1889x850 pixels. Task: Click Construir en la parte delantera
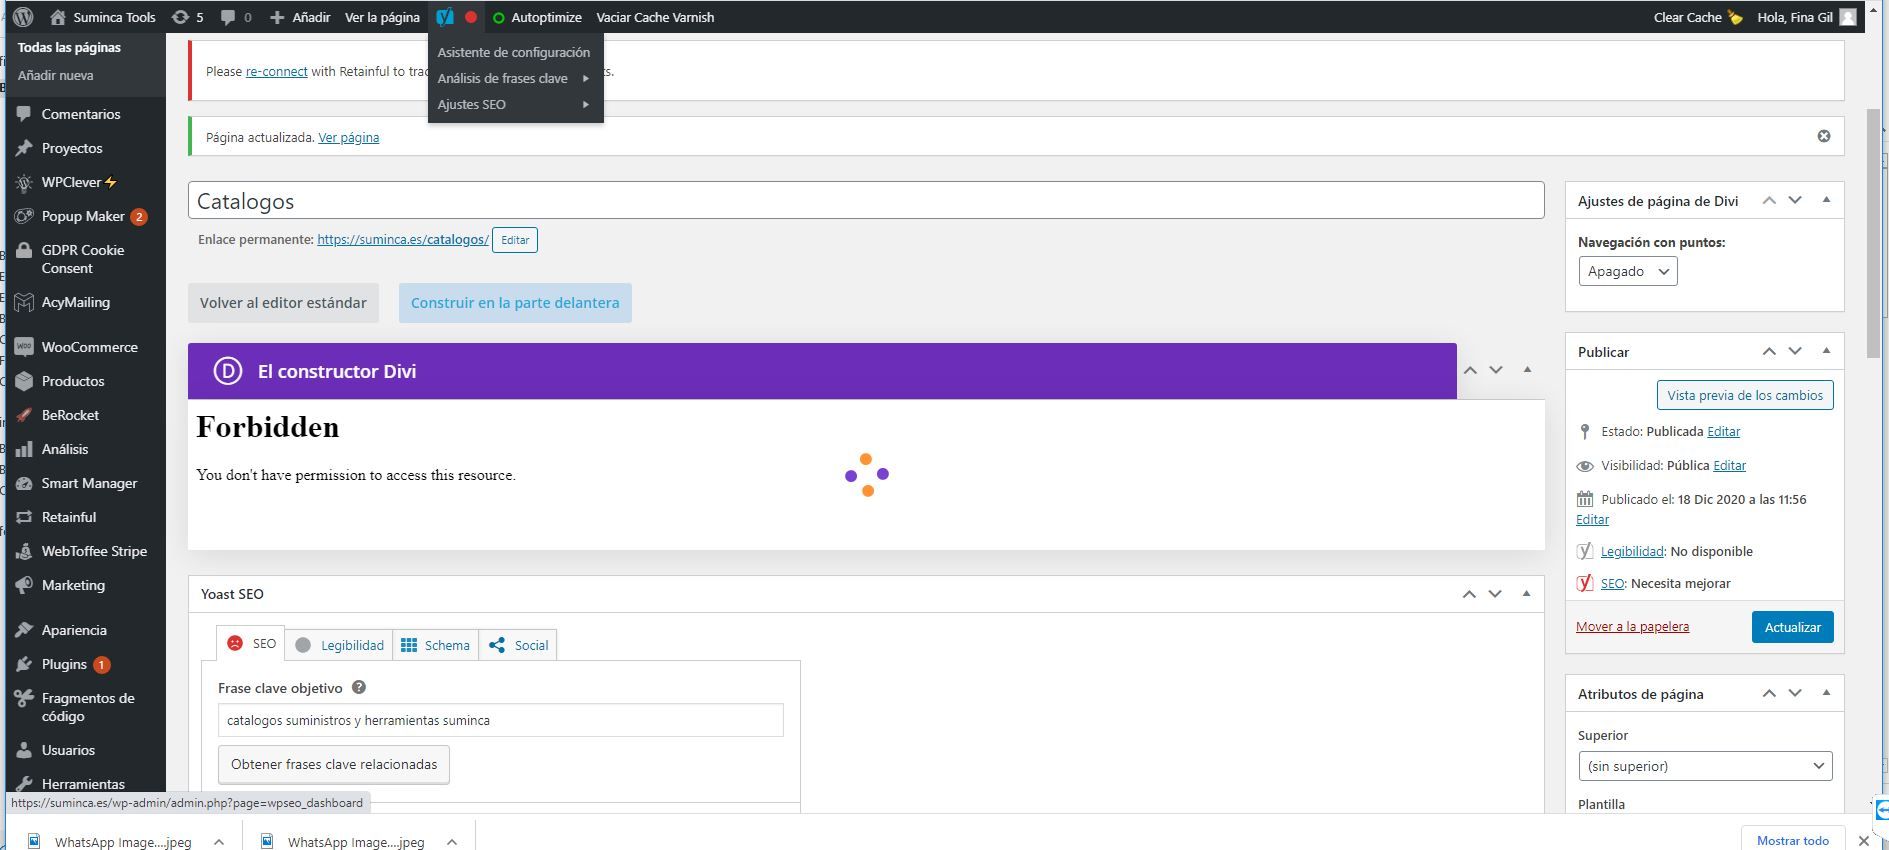tap(515, 303)
